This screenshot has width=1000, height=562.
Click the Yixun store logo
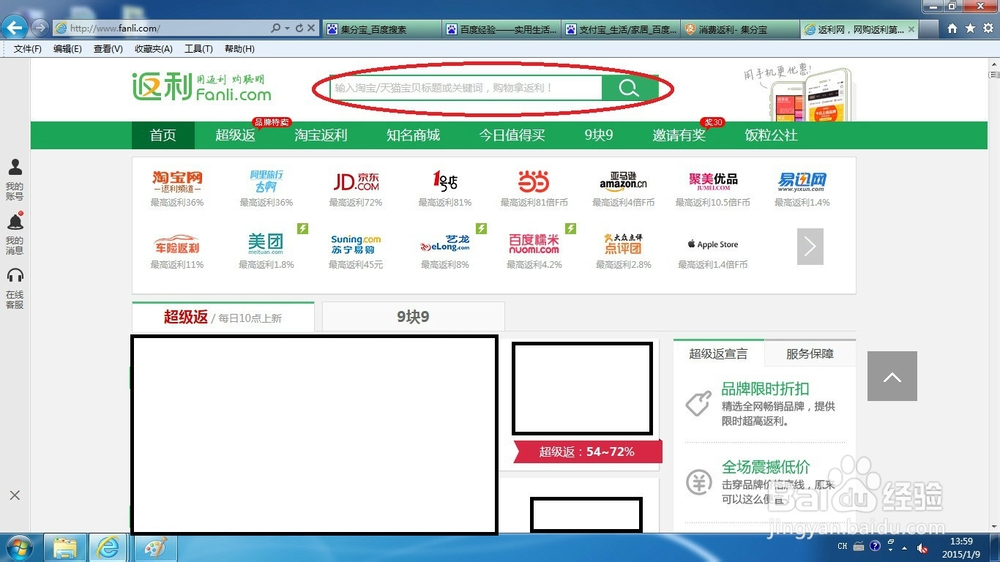802,182
